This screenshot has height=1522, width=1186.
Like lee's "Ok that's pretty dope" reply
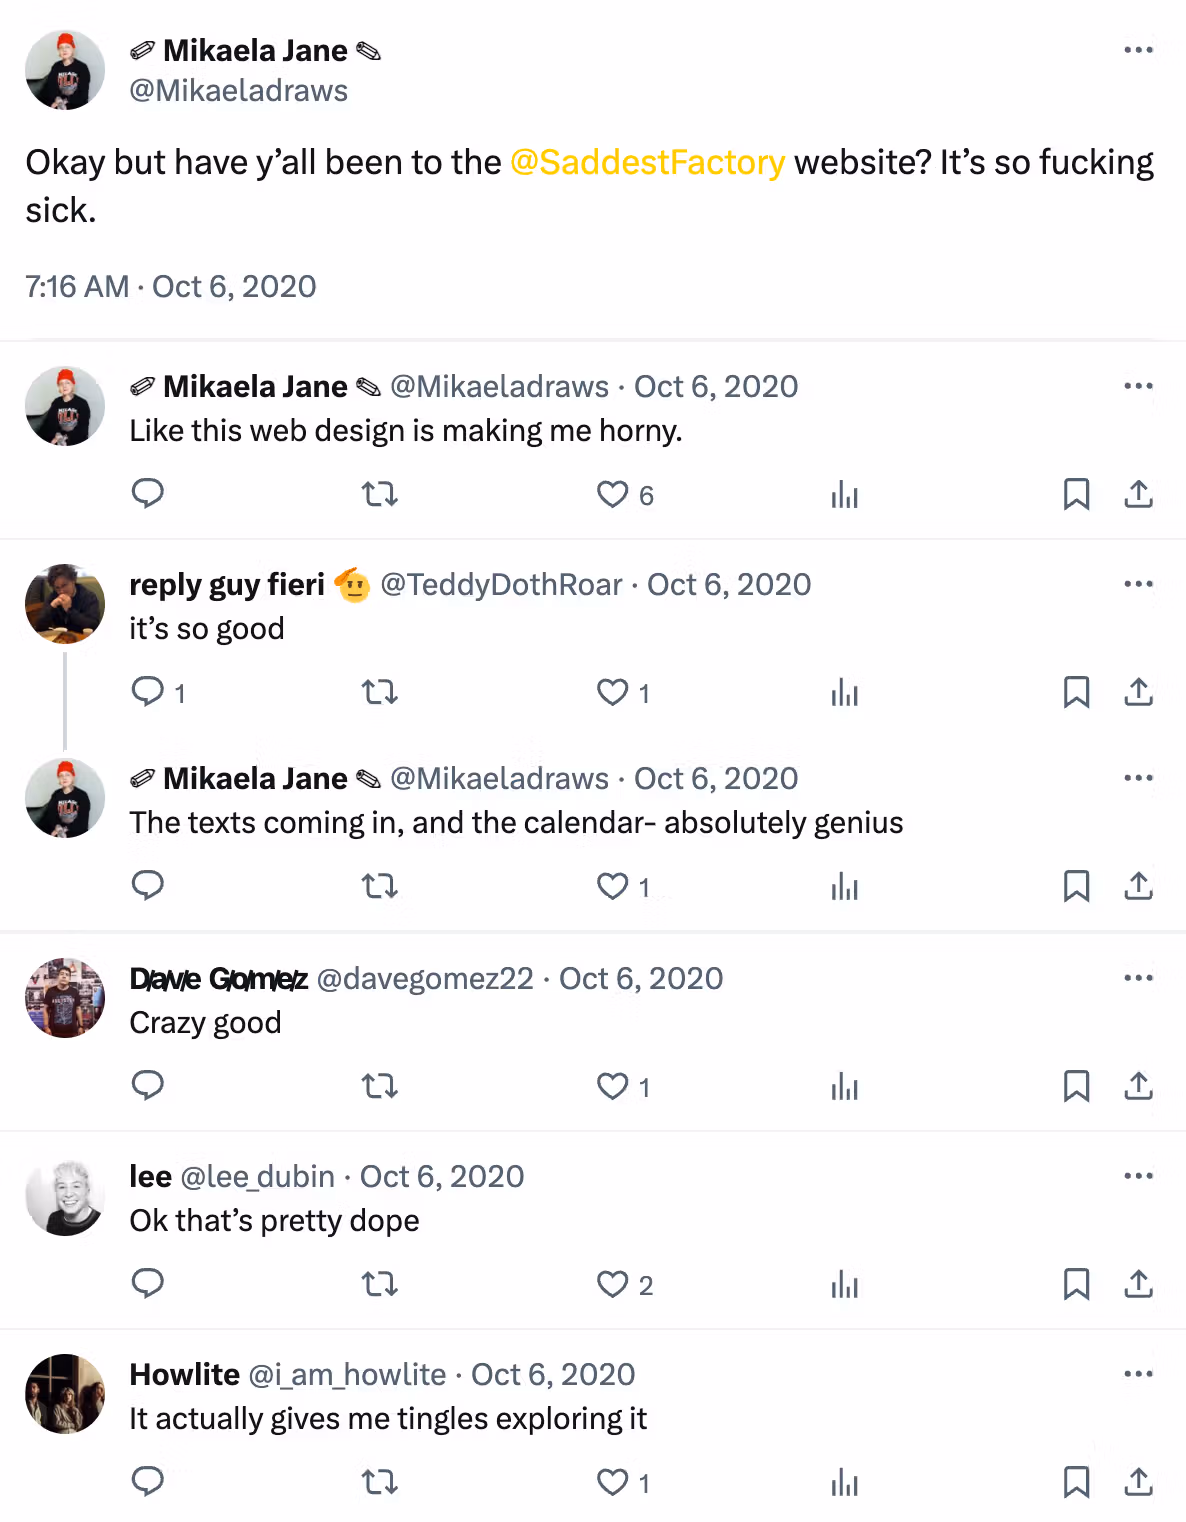point(612,1284)
